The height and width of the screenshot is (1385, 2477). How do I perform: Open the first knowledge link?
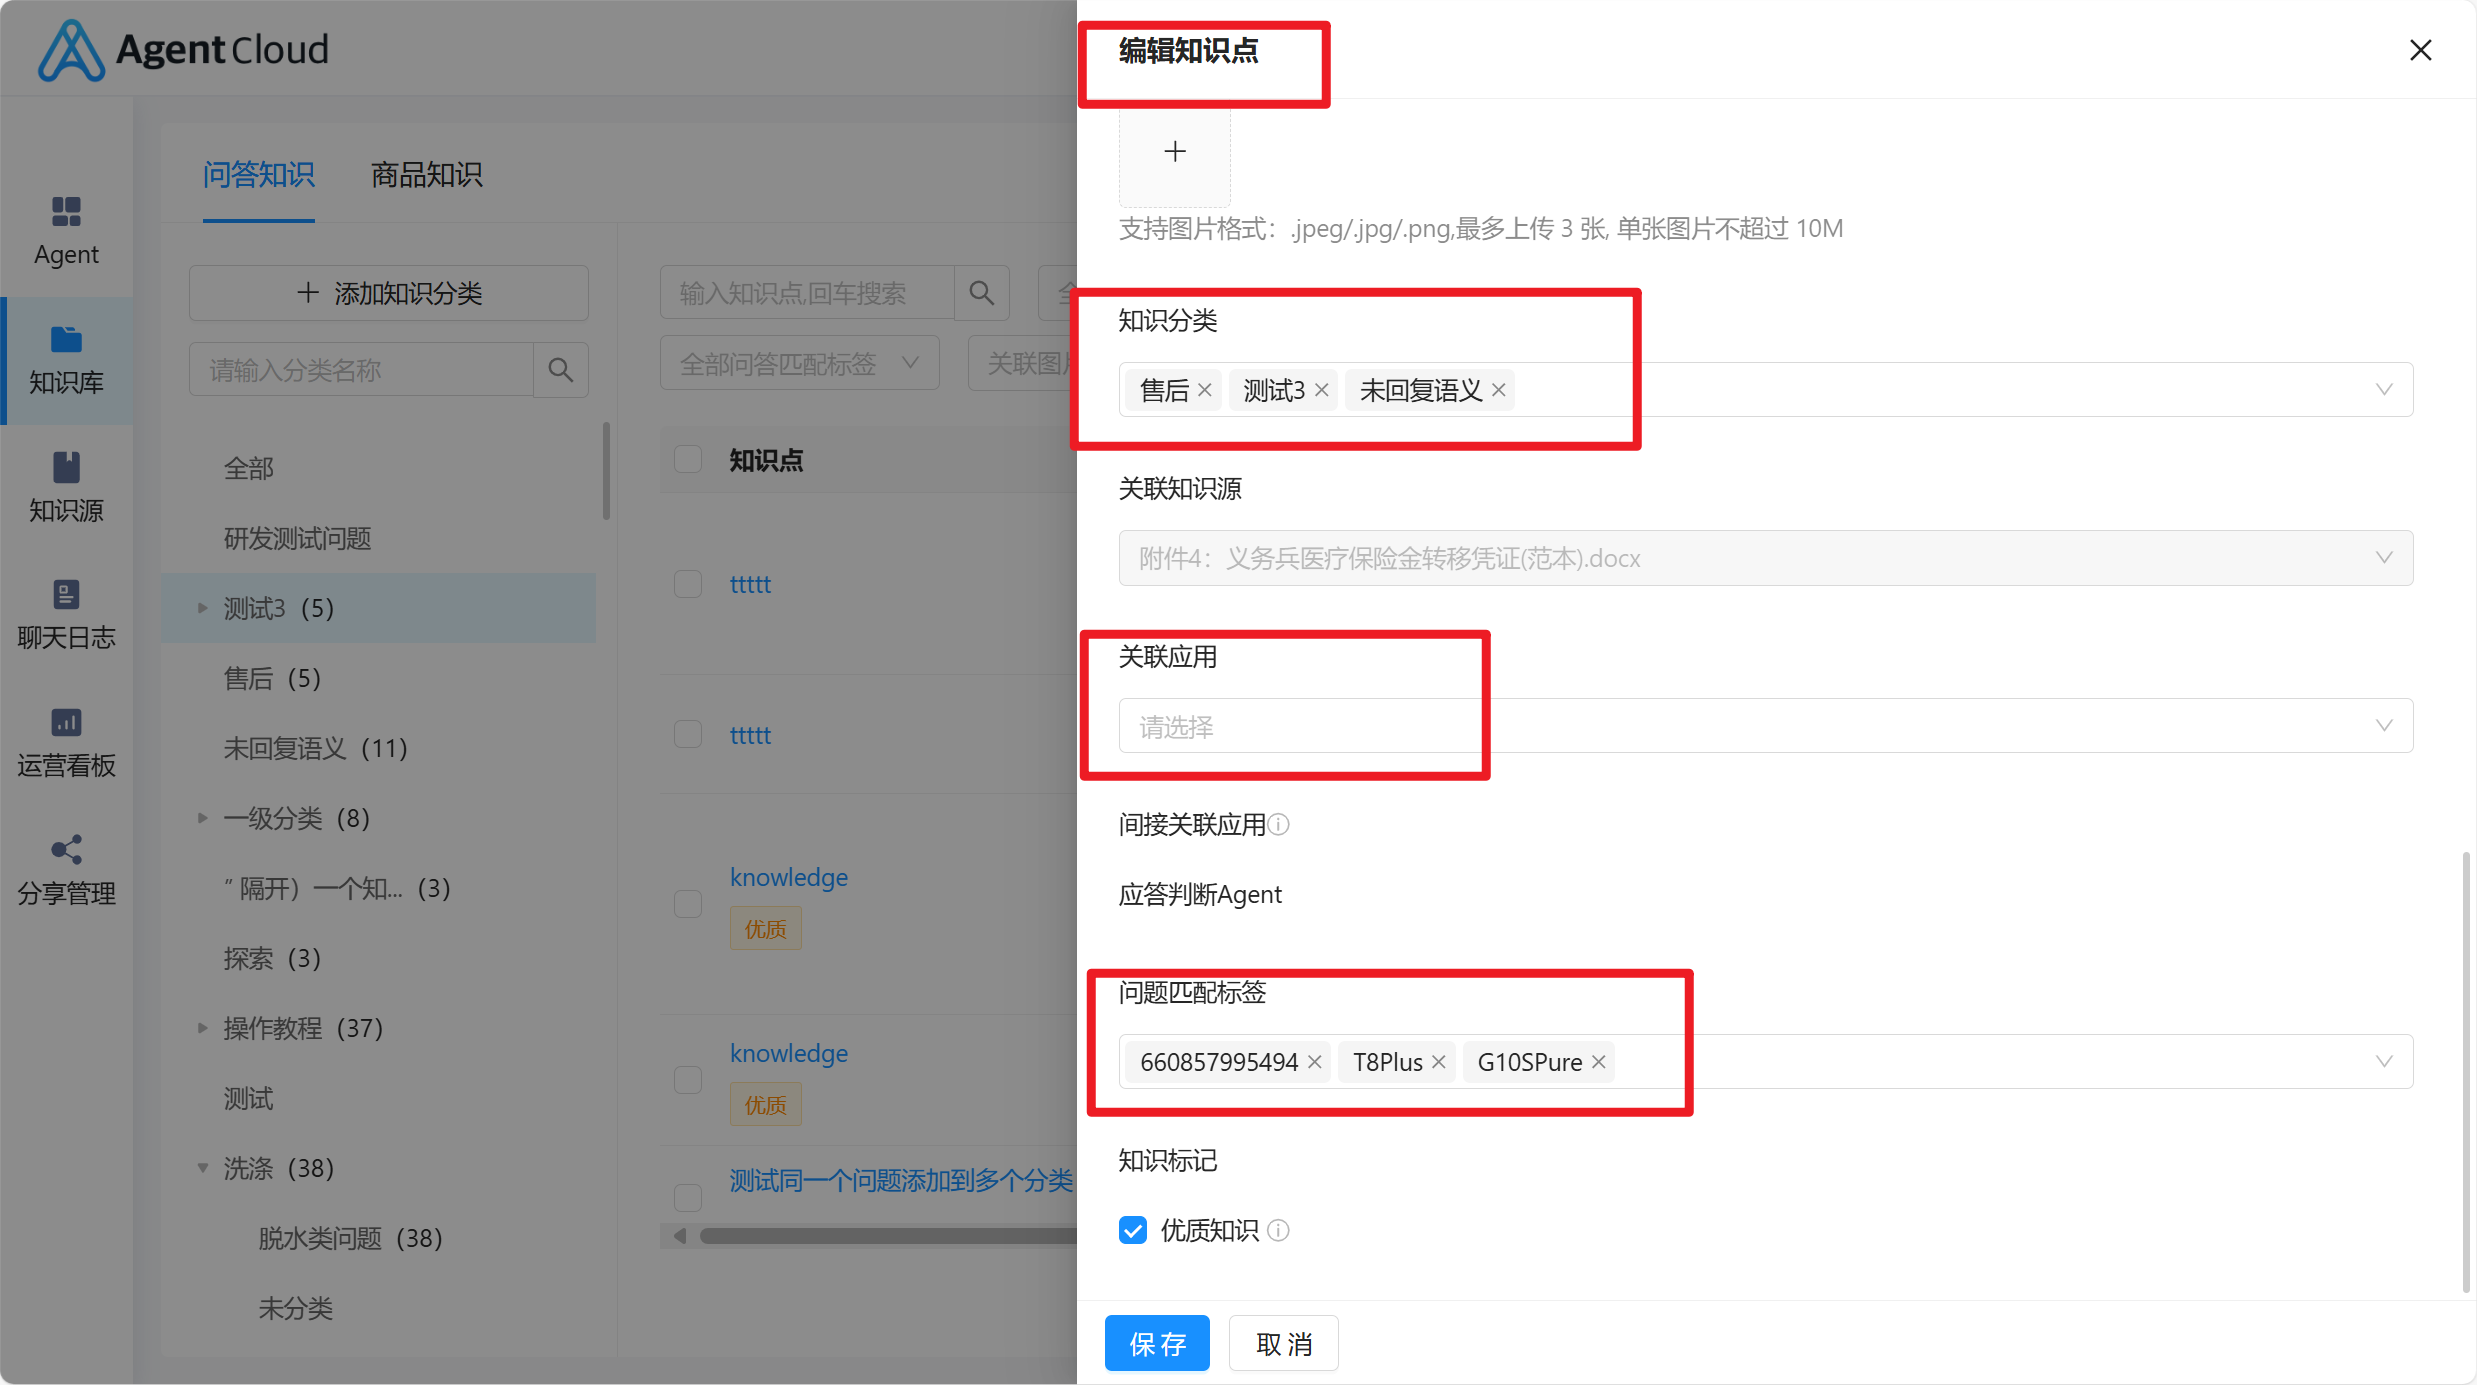coord(788,876)
